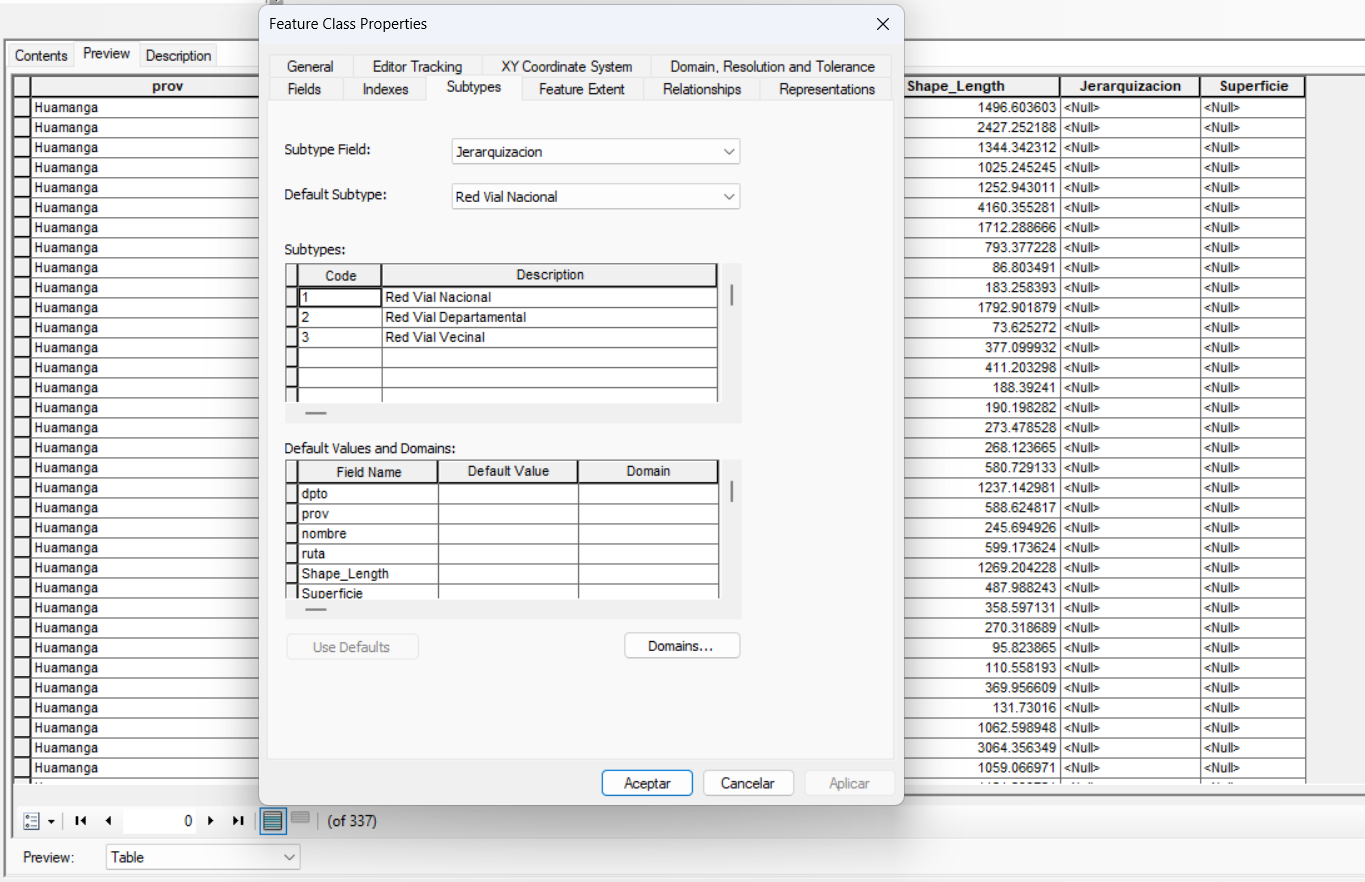The image size is (1365, 882).
Task: Open the Table Options menu icon
Action: 37,821
